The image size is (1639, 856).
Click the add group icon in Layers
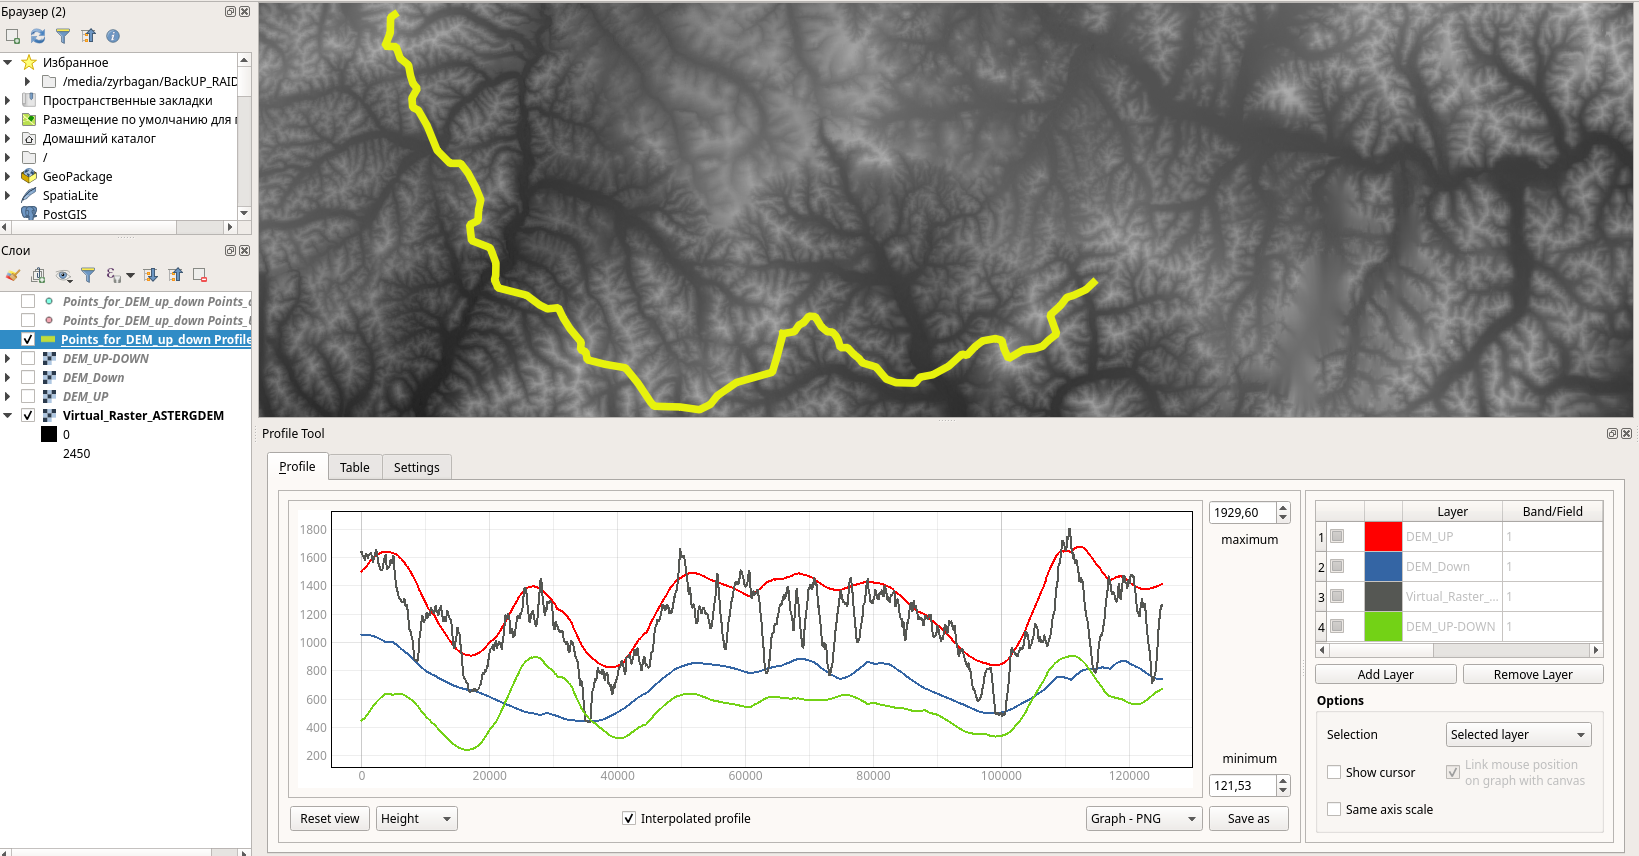(38, 275)
